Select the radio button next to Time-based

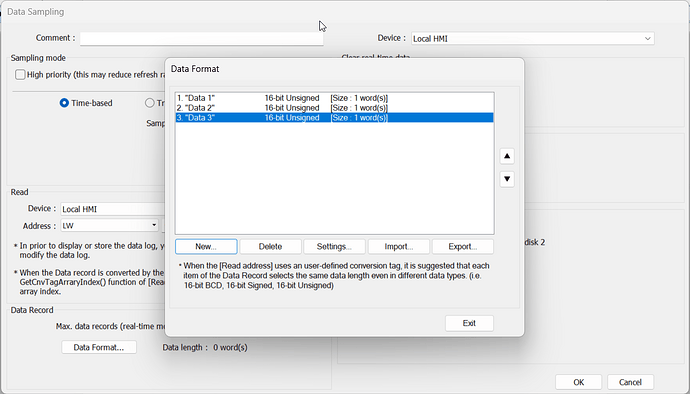coord(150,103)
